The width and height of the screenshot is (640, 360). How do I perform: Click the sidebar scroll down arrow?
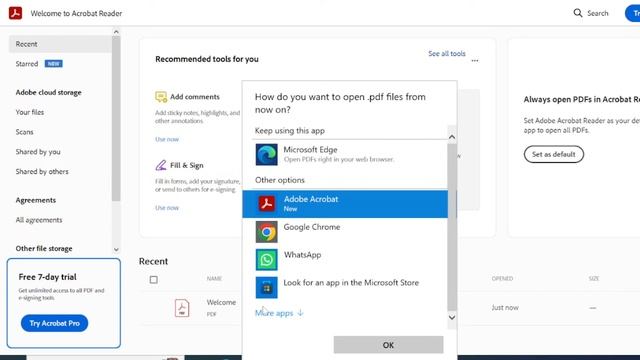pyautogui.click(x=116, y=249)
